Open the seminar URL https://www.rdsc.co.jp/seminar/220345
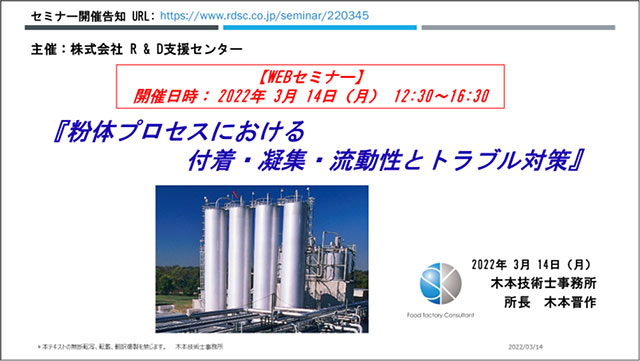 [x=264, y=16]
